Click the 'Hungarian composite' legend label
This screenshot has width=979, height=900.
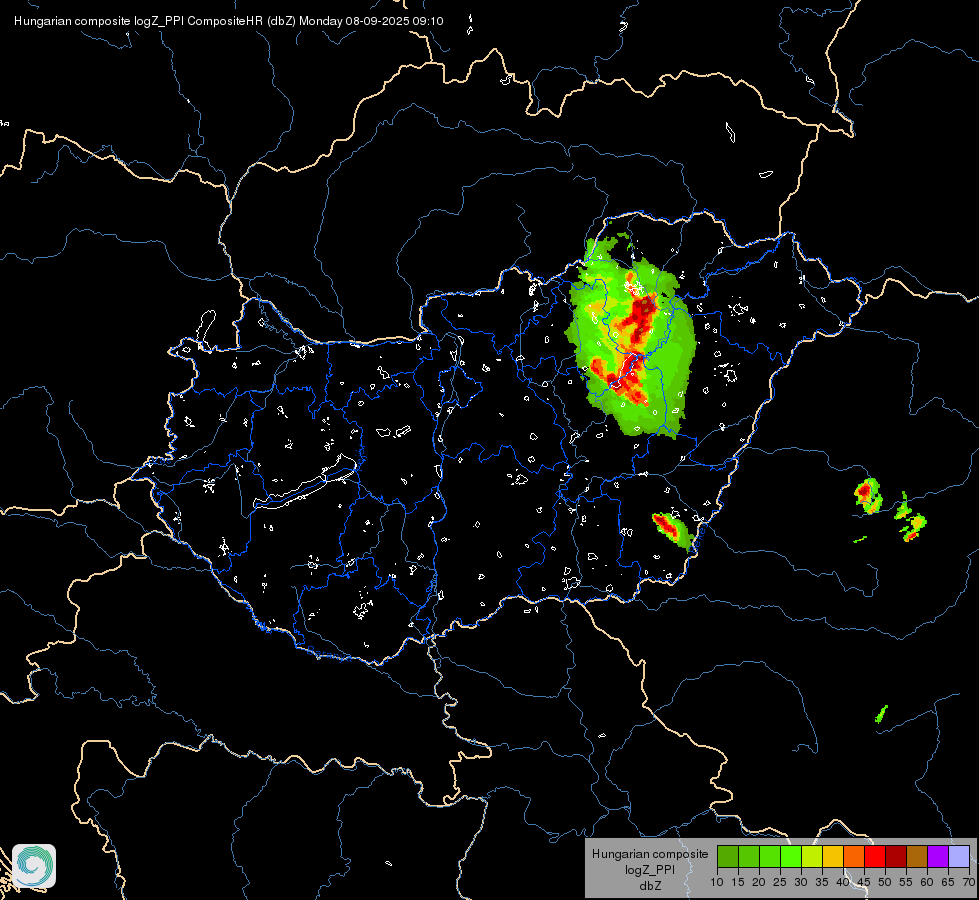(x=650, y=854)
